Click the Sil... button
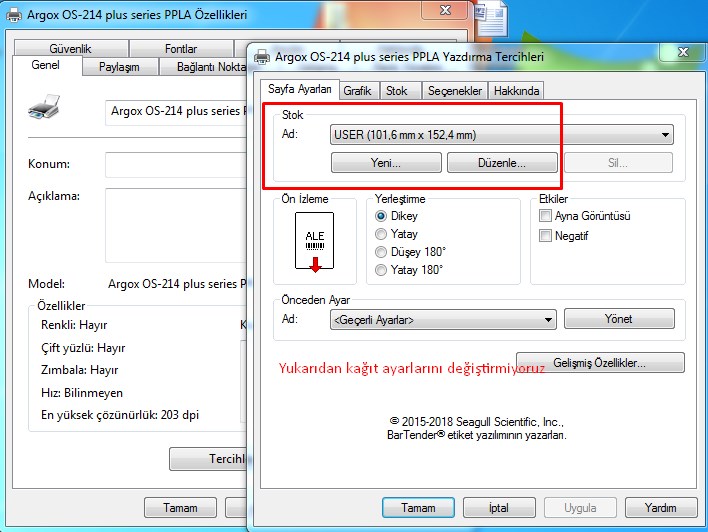The height and width of the screenshot is (532, 708). click(618, 163)
